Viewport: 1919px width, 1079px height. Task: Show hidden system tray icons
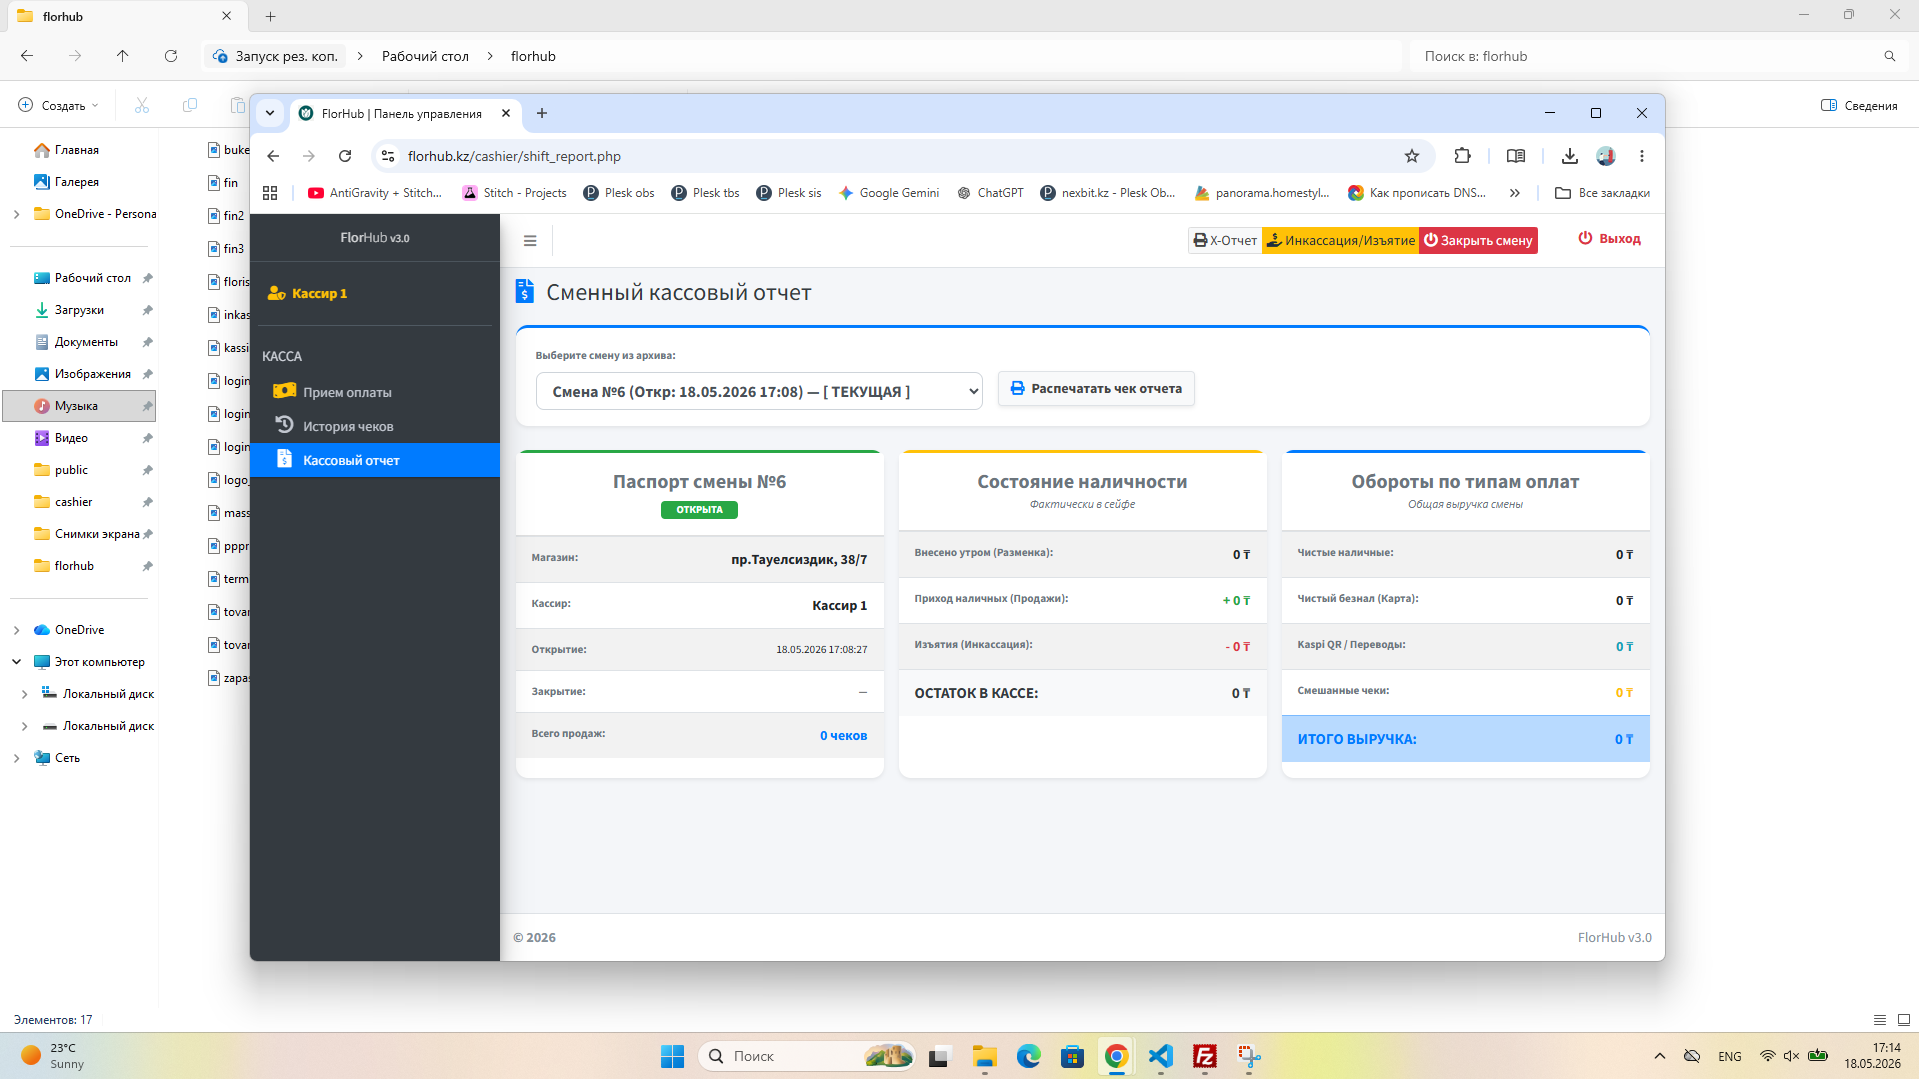(x=1659, y=1056)
